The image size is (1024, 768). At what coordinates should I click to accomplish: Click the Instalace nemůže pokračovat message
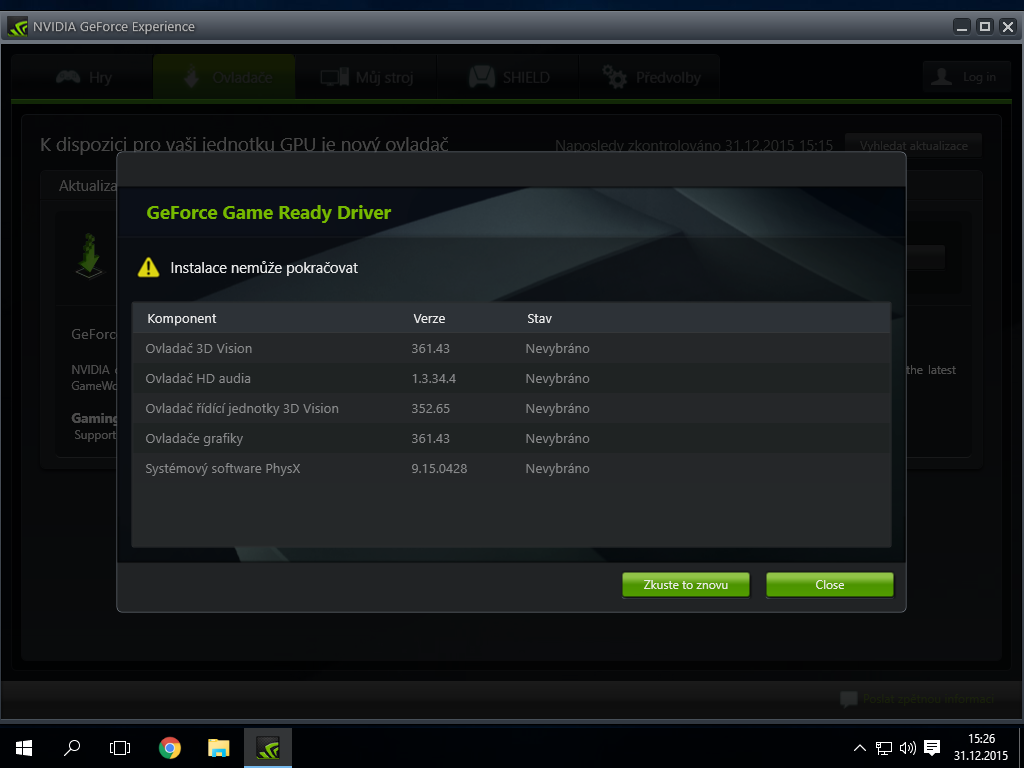(x=264, y=268)
